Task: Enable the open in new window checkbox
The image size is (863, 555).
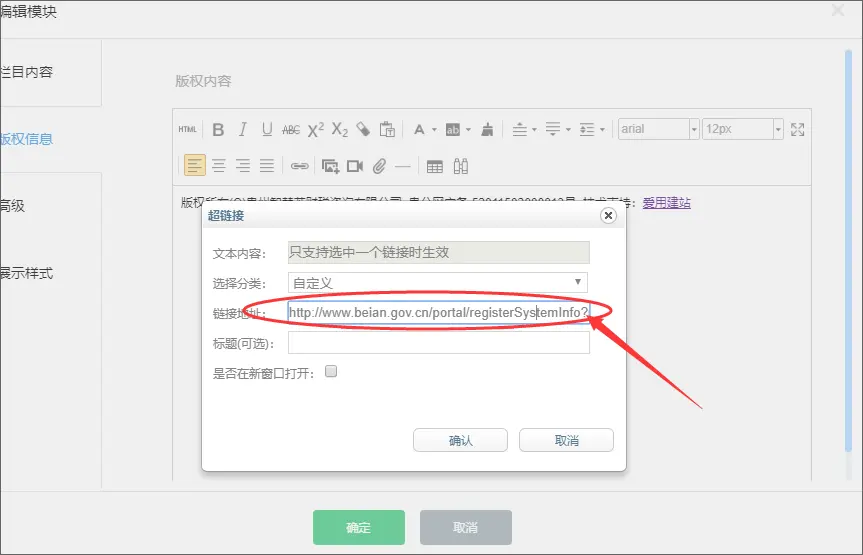Action: [331, 372]
